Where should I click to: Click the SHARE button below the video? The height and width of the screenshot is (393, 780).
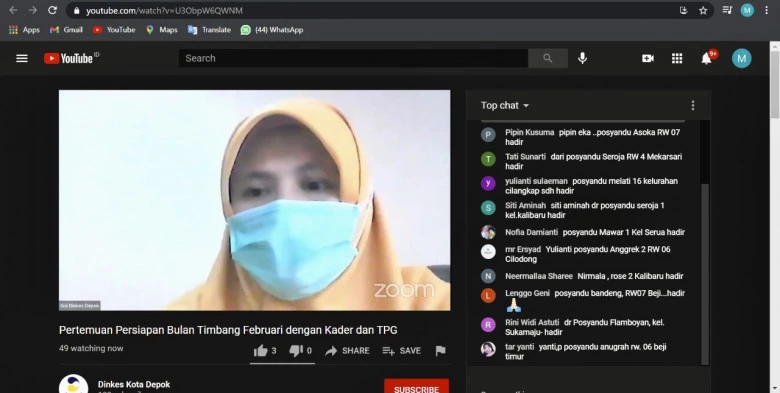click(347, 351)
